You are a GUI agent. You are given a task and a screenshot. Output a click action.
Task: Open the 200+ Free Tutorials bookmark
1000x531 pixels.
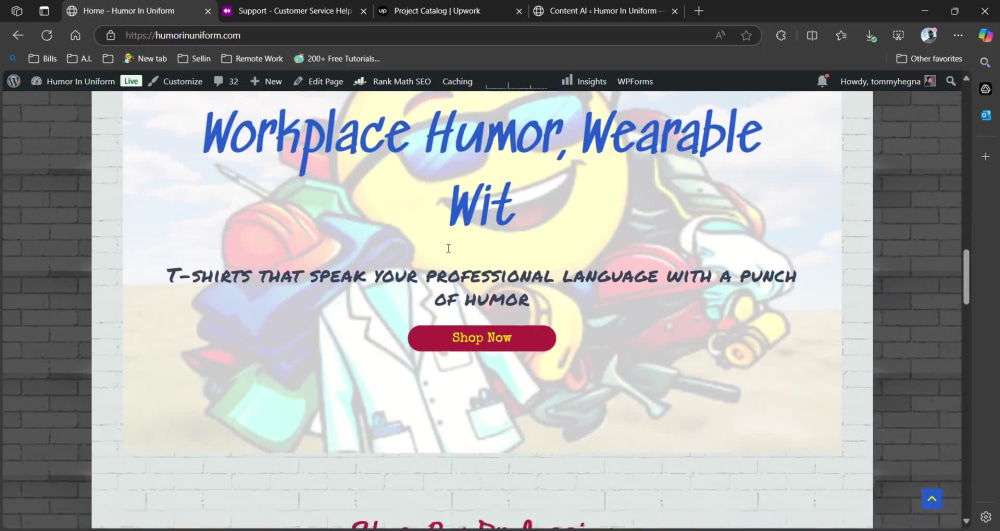coord(337,59)
